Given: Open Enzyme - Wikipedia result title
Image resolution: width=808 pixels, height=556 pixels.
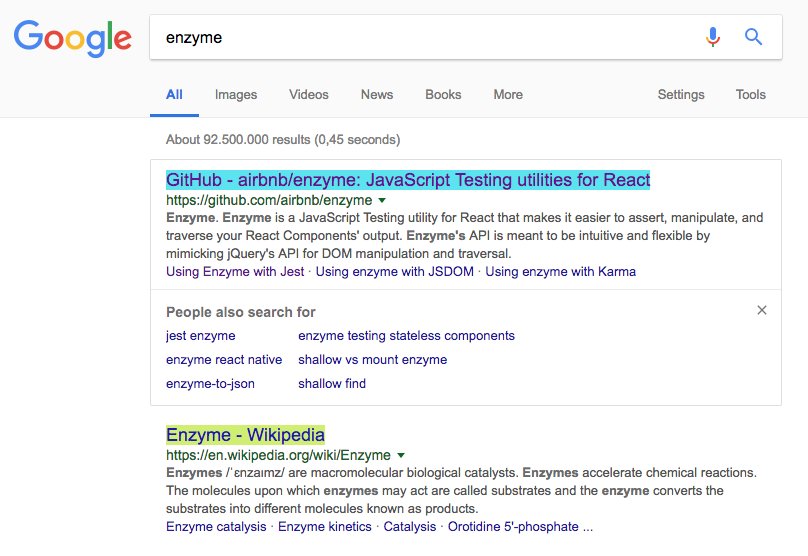Looking at the screenshot, I should tap(245, 435).
